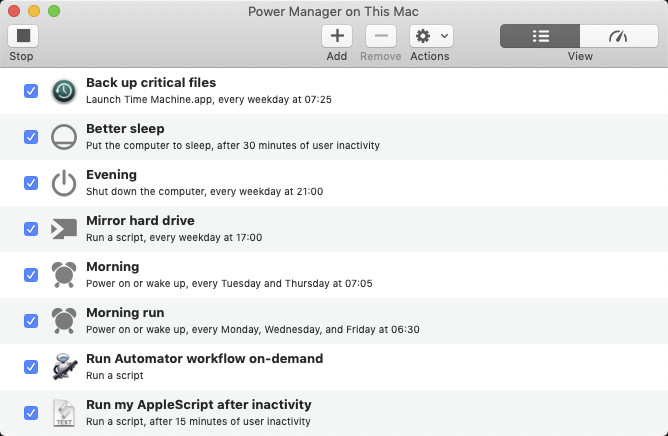Click the power icon for Evening
Screen dimensions: 668x436
point(64,183)
